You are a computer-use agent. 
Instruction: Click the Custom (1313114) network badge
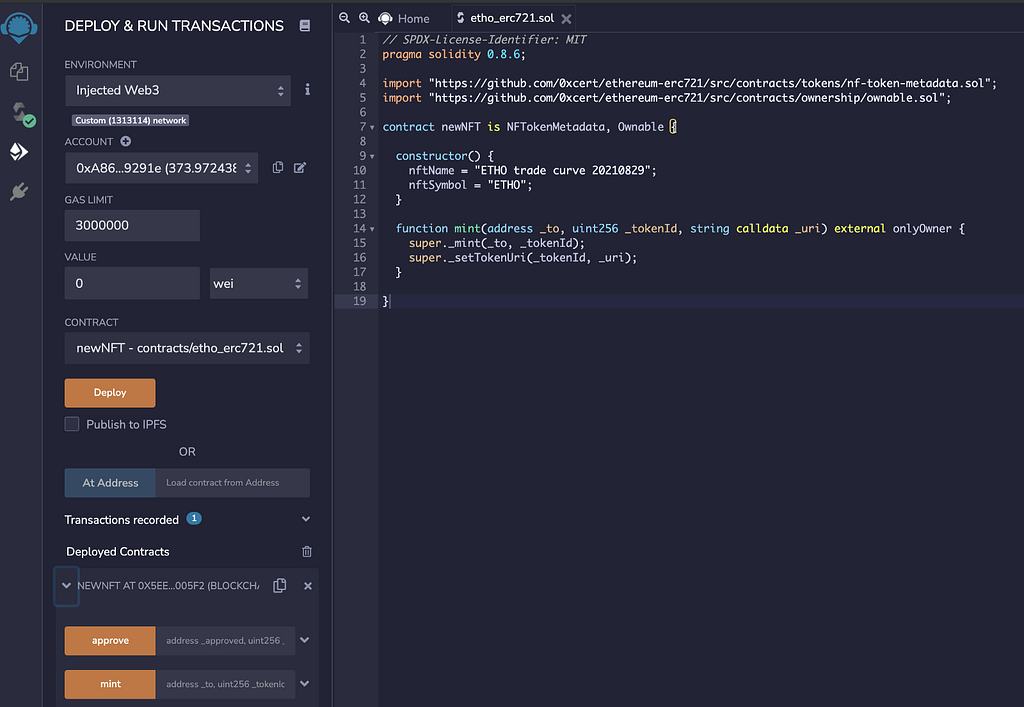click(131, 120)
